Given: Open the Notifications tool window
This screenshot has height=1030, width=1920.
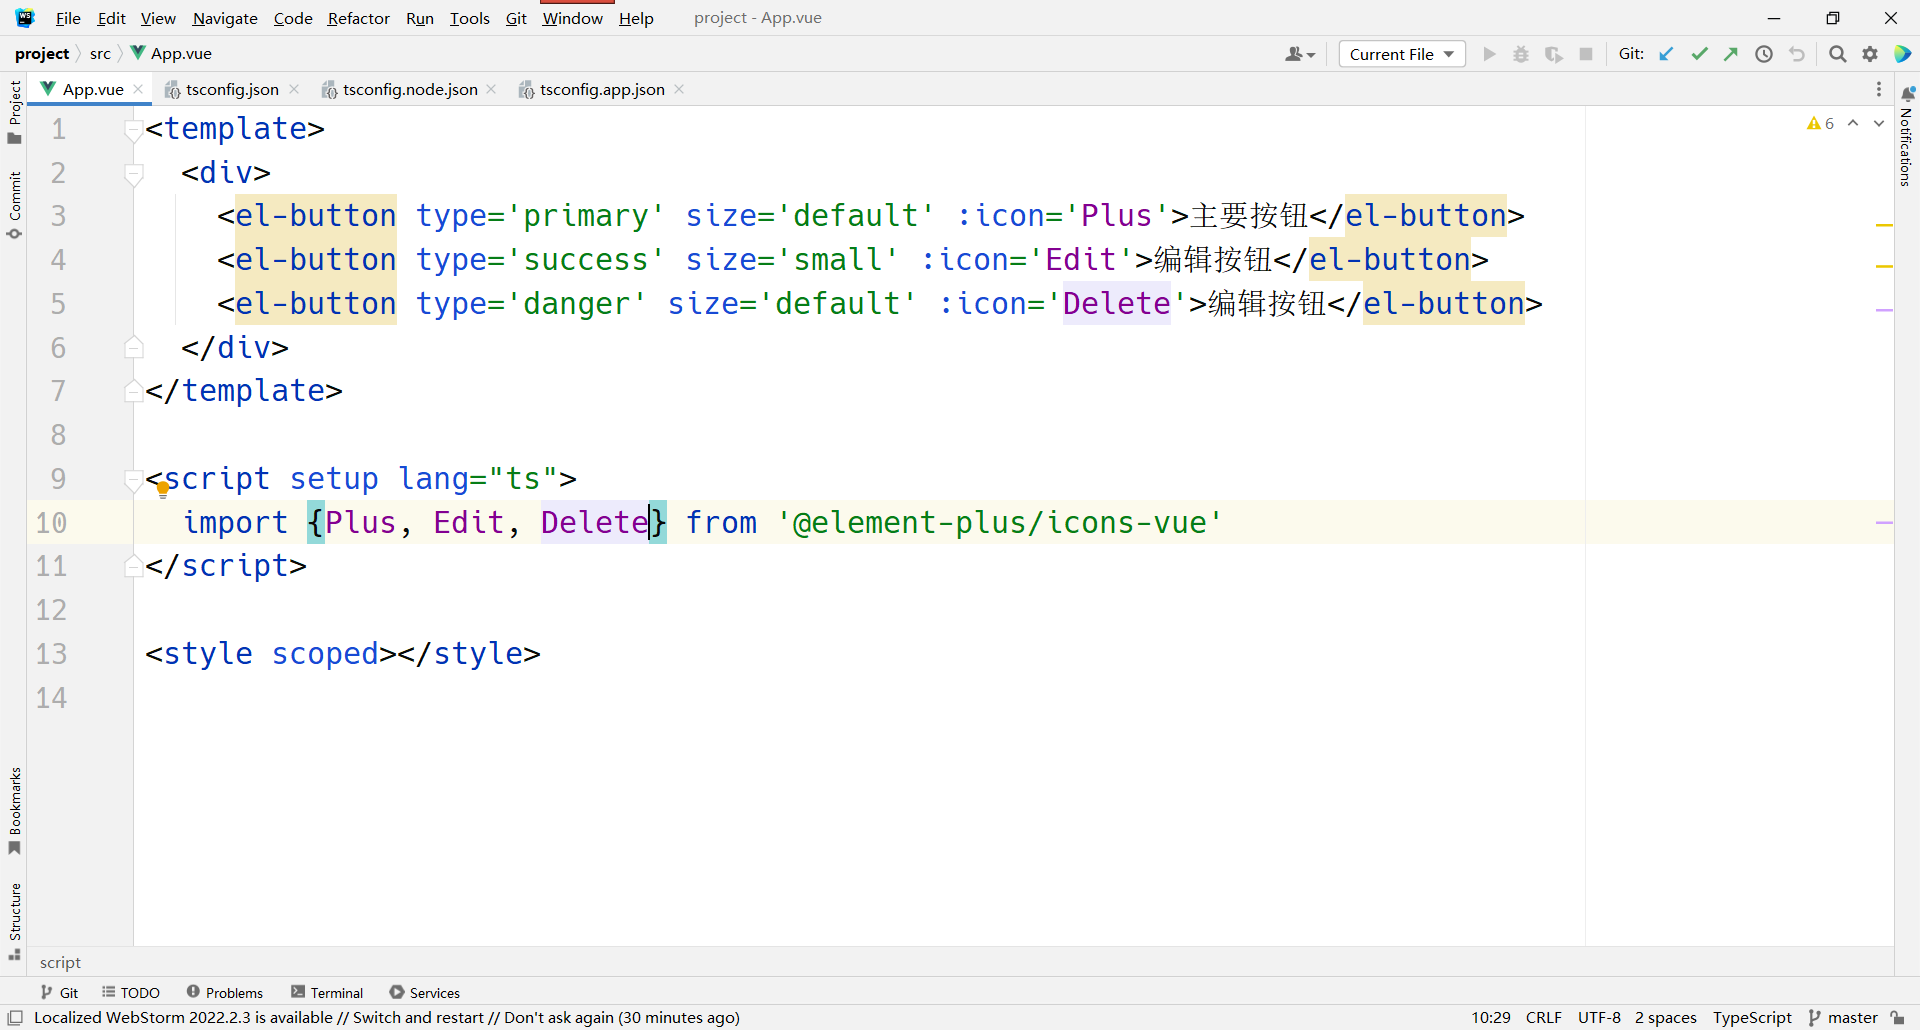Looking at the screenshot, I should (1907, 136).
